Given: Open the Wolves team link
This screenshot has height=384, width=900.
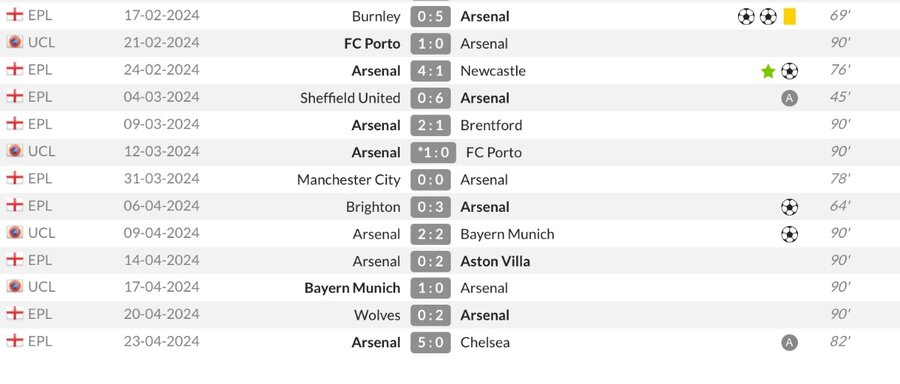Looking at the screenshot, I should [x=377, y=315].
